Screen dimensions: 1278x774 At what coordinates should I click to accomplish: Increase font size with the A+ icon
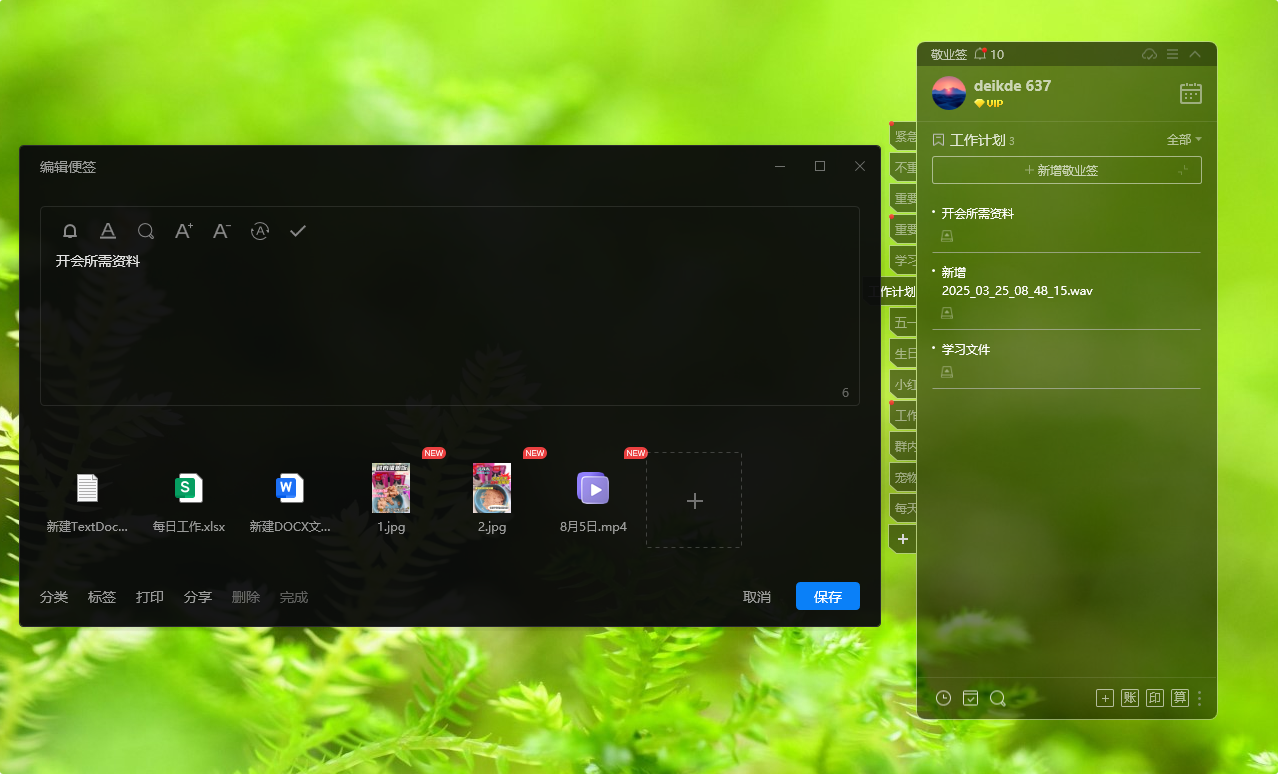click(x=184, y=231)
